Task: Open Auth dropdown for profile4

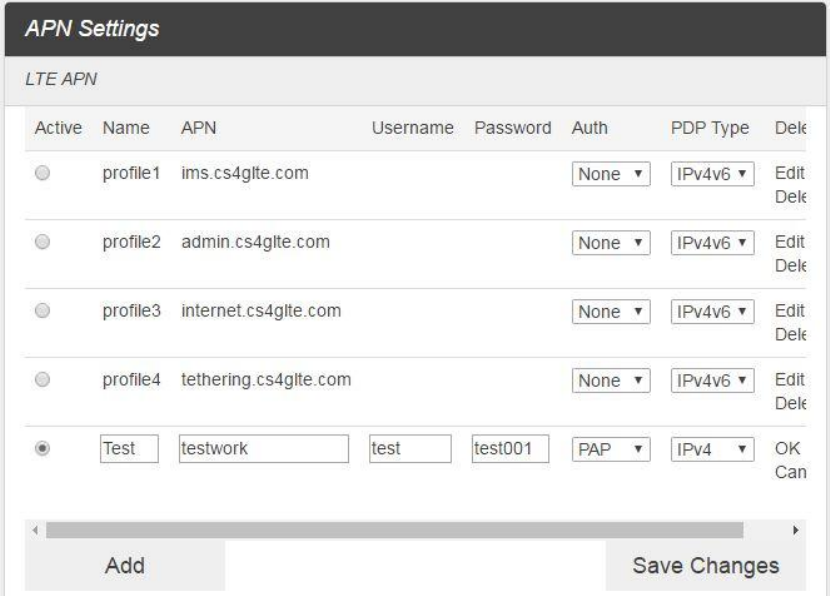Action: point(611,381)
